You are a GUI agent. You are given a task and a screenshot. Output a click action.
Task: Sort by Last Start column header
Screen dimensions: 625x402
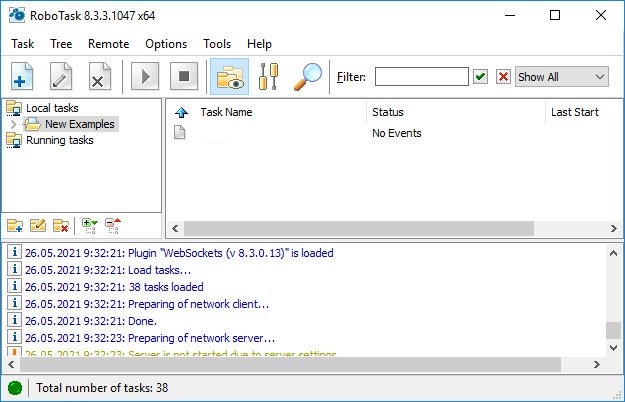pos(574,112)
